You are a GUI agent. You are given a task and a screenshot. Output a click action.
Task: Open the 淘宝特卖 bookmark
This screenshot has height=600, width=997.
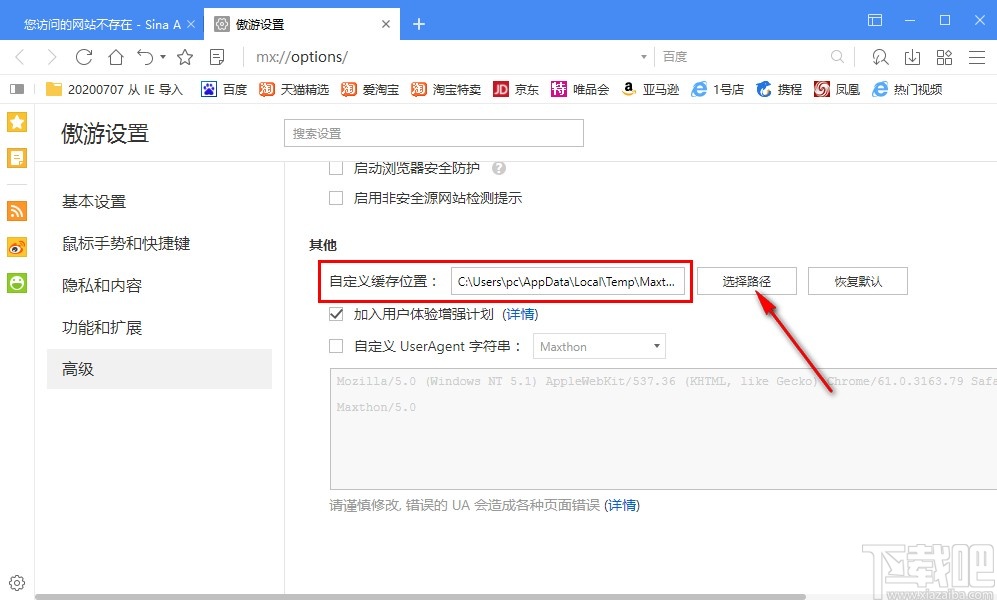[x=446, y=90]
